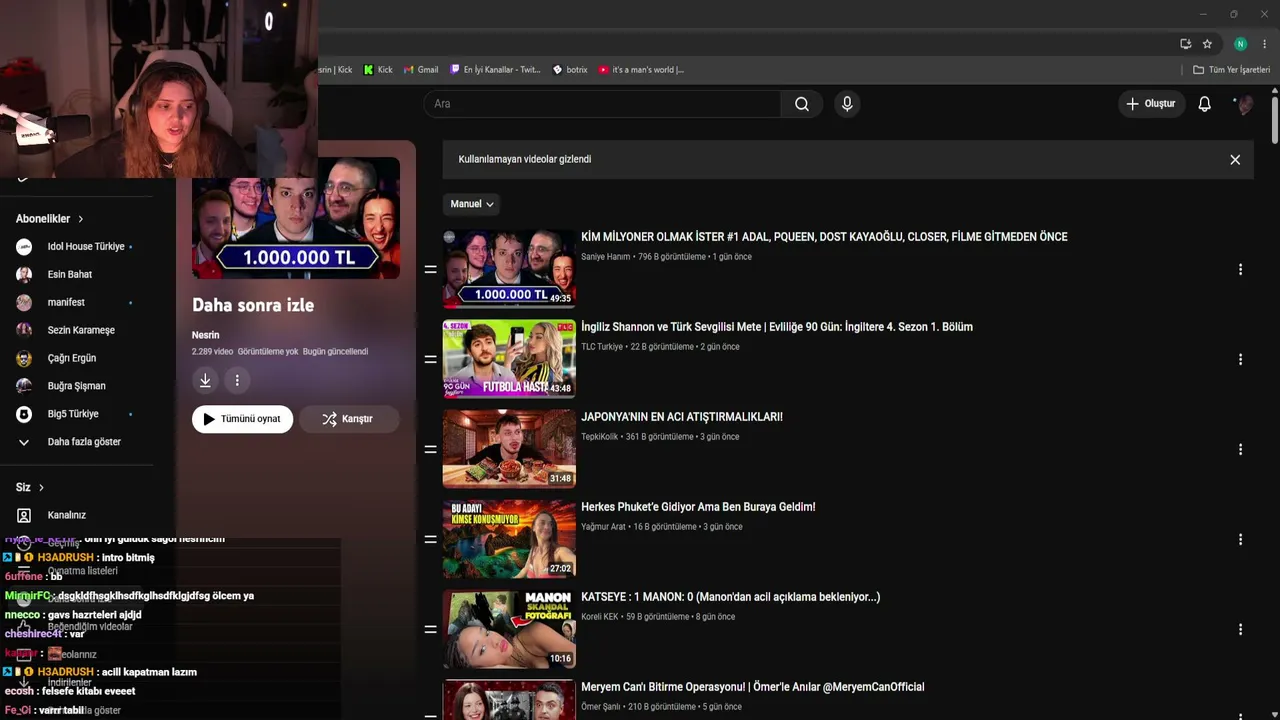Open botrix bookmark

click(x=570, y=70)
